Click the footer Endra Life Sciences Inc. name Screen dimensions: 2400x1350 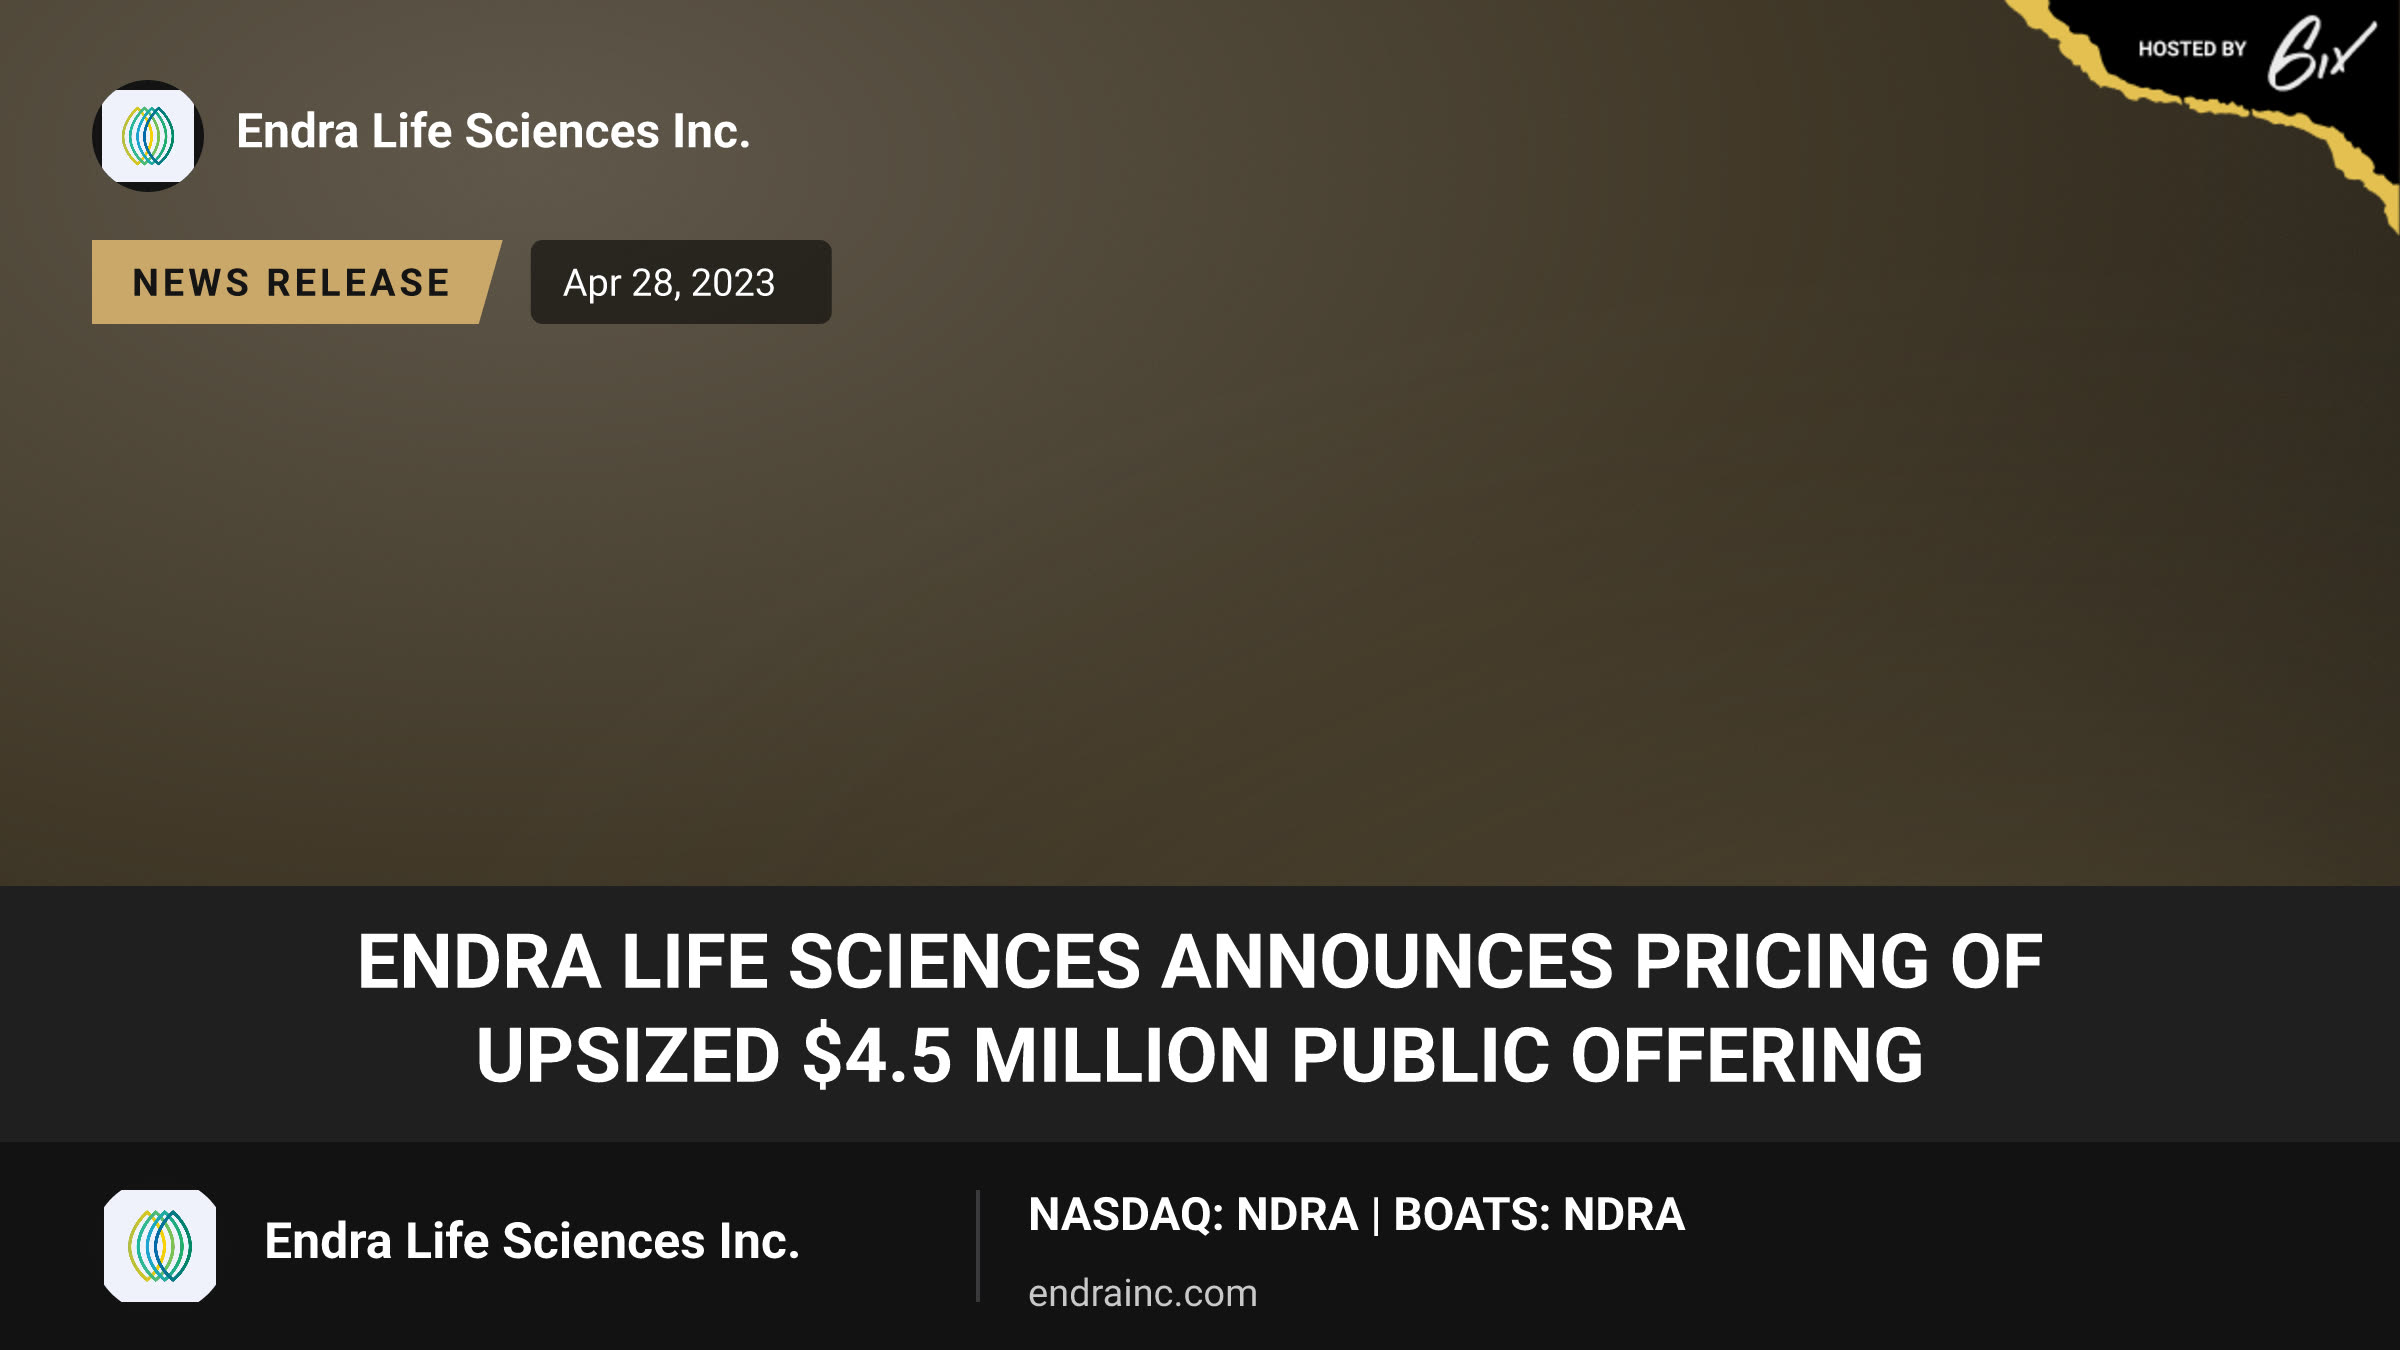click(x=532, y=1241)
